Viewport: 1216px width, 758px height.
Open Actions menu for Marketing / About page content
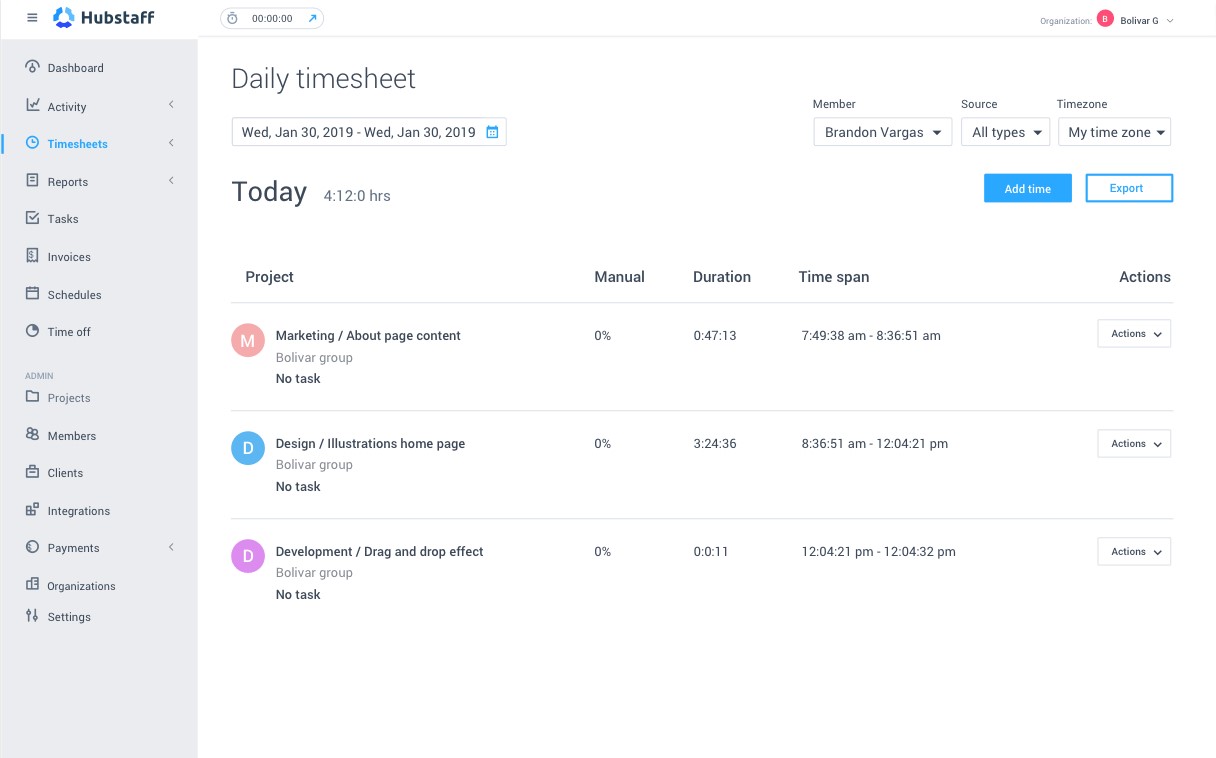point(1133,333)
